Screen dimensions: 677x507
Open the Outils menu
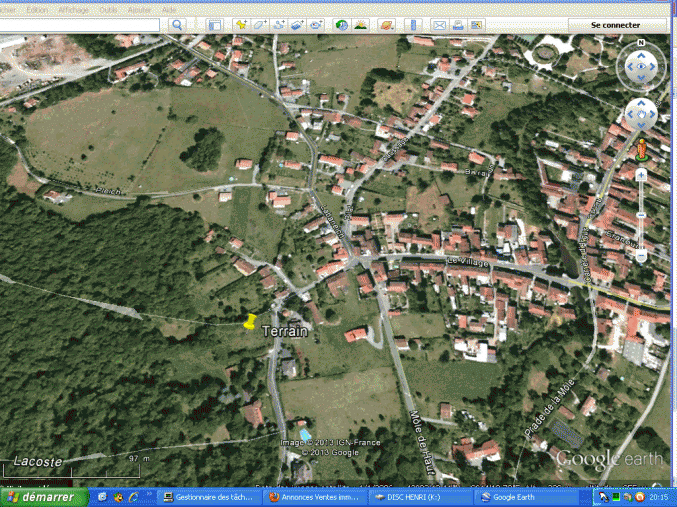pyautogui.click(x=107, y=9)
